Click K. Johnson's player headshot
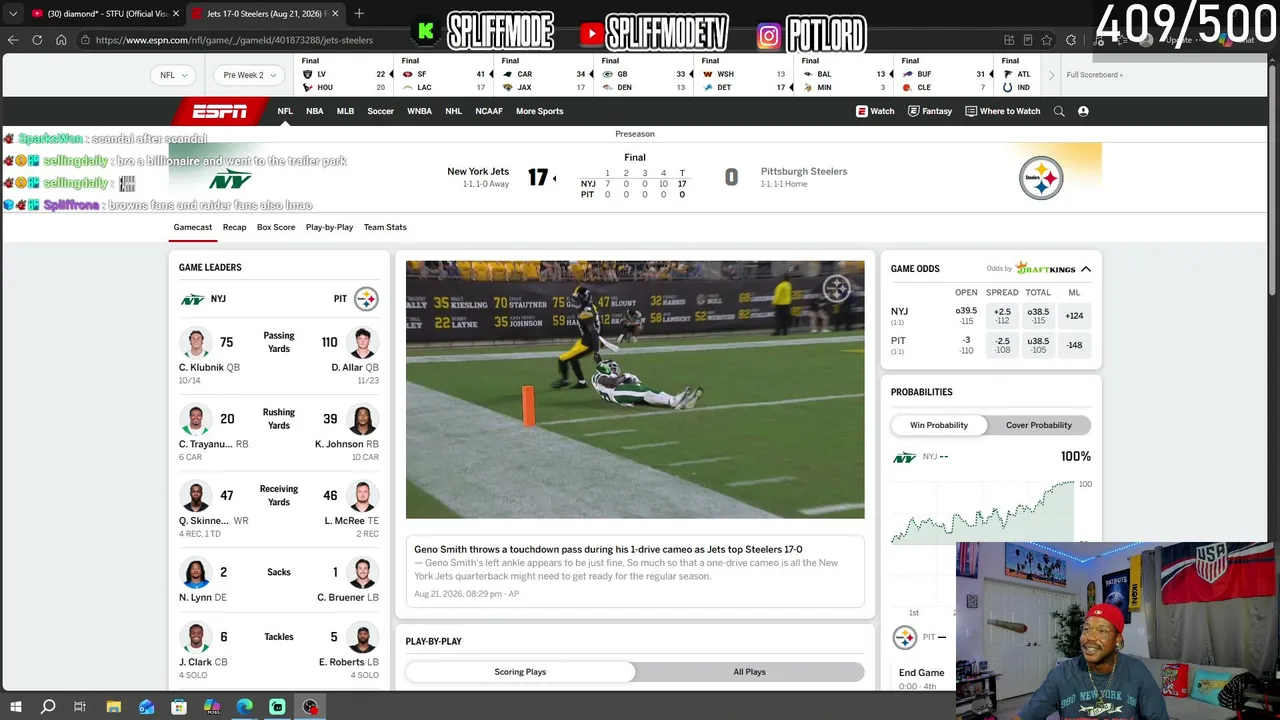The width and height of the screenshot is (1280, 720). [x=362, y=419]
